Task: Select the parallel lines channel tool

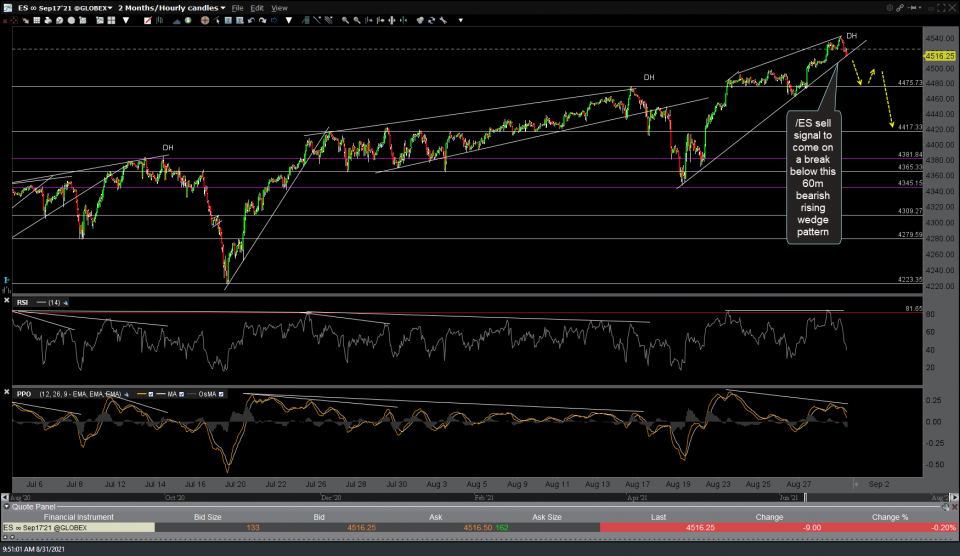Action: [x=328, y=20]
